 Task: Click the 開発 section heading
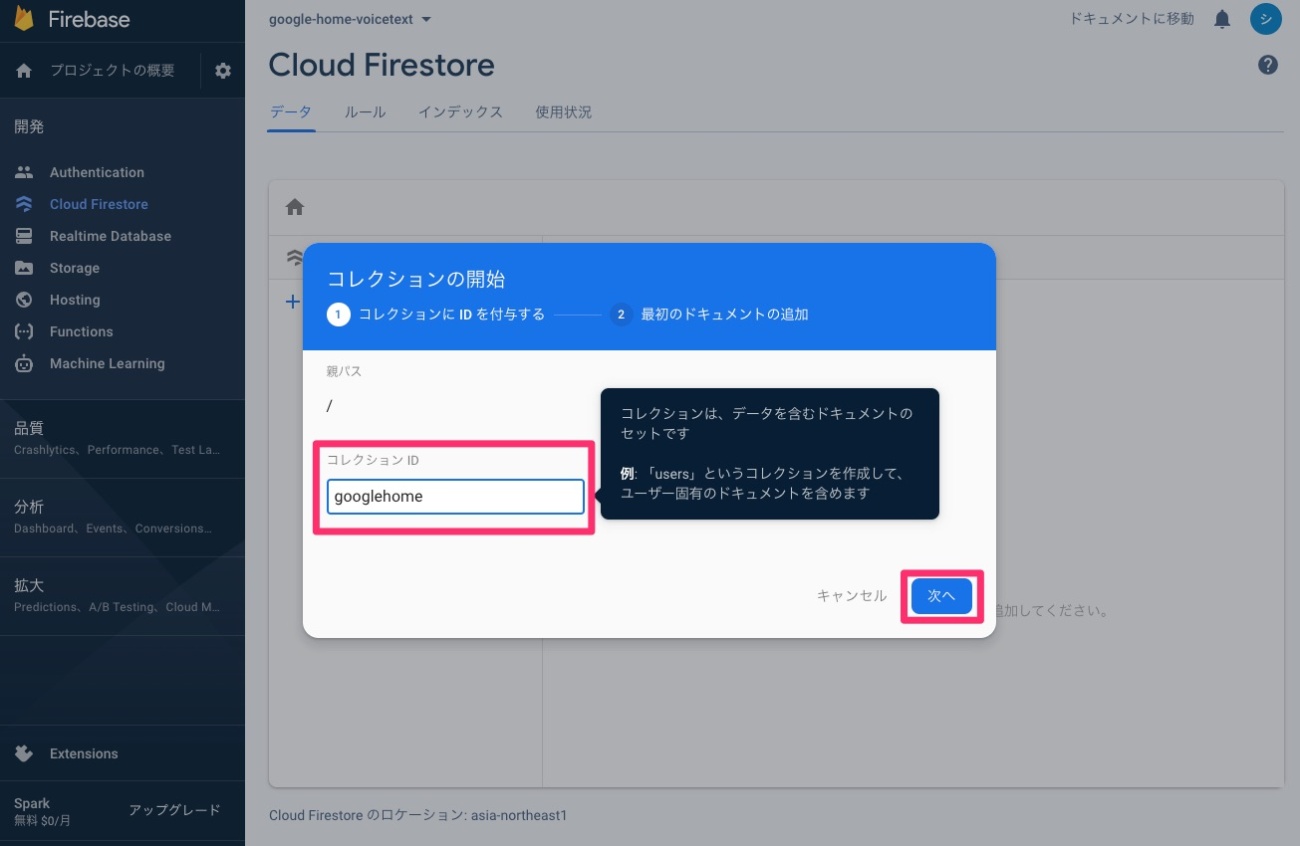point(29,127)
